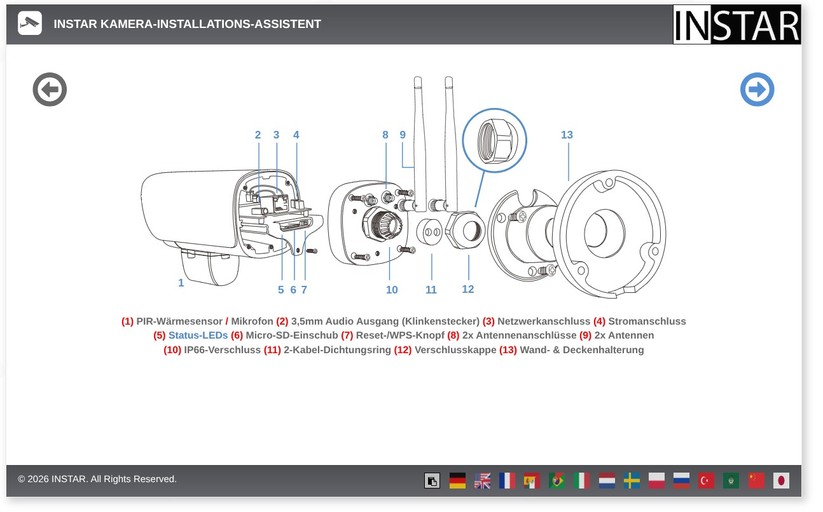Viewport: 823px width, 512px height.
Task: Select Japanese with the Japanese flag
Action: point(781,480)
